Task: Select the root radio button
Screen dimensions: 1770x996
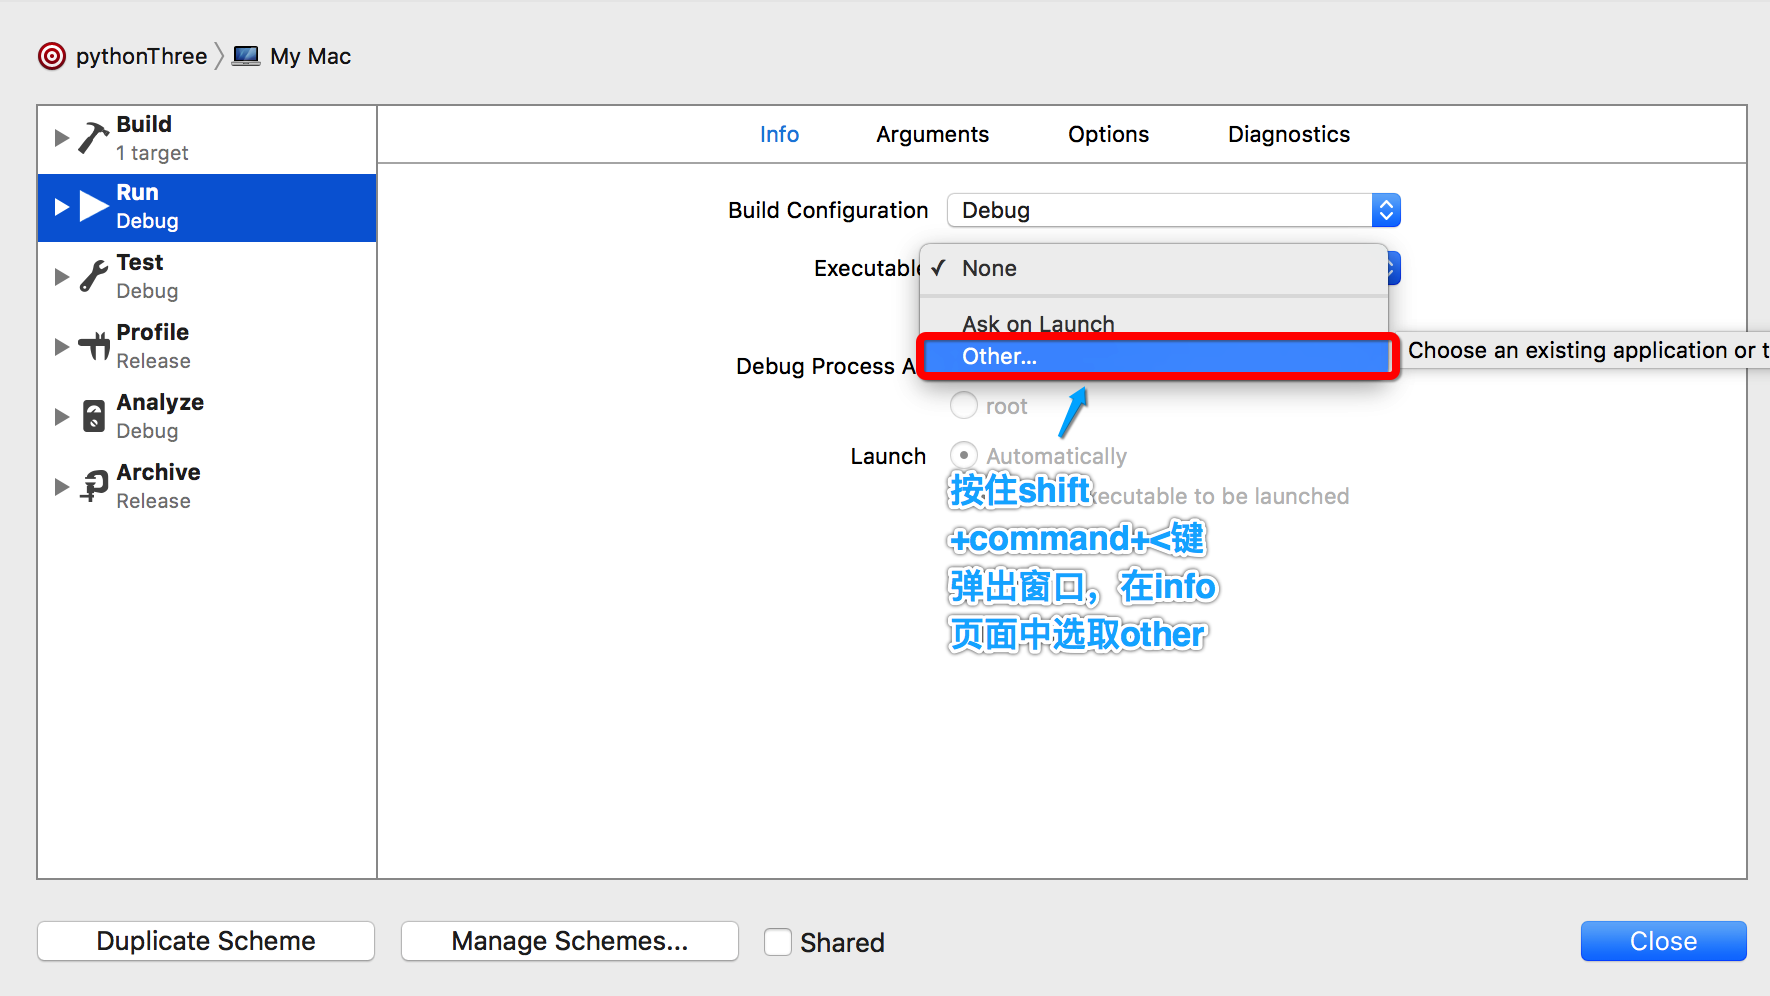Action: [x=964, y=405]
